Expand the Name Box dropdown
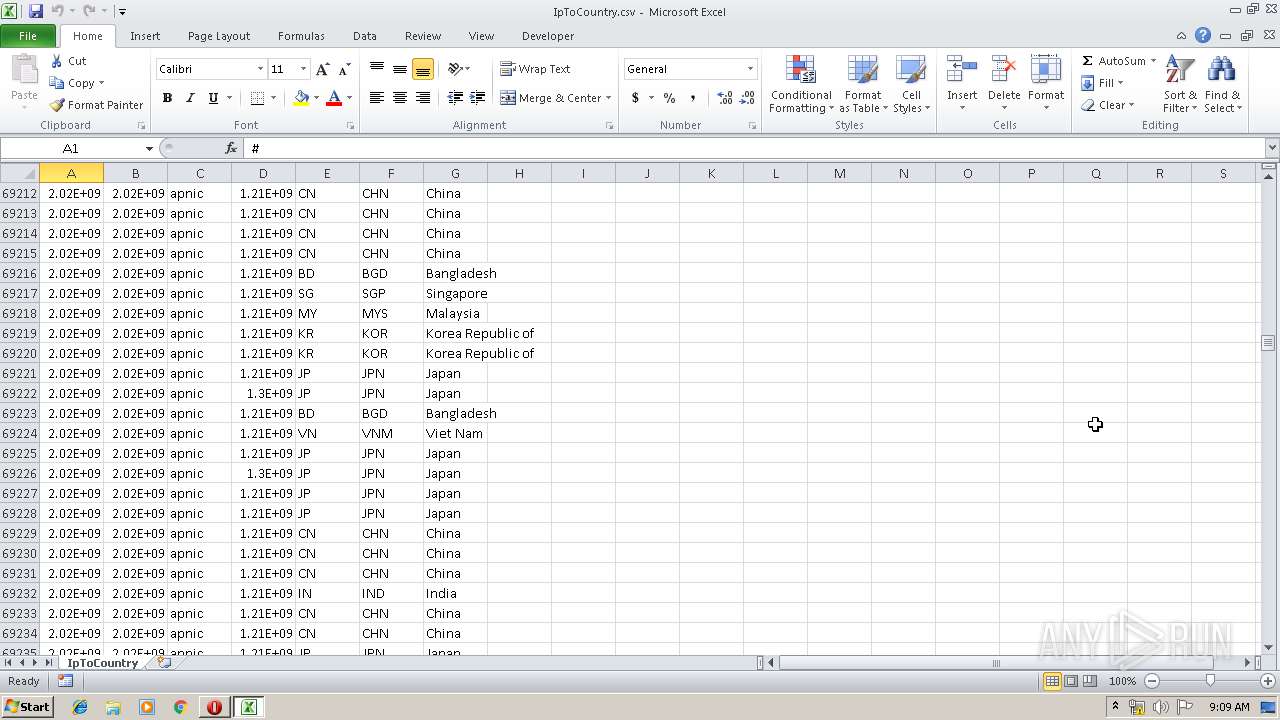This screenshot has width=1280, height=720. 149,148
